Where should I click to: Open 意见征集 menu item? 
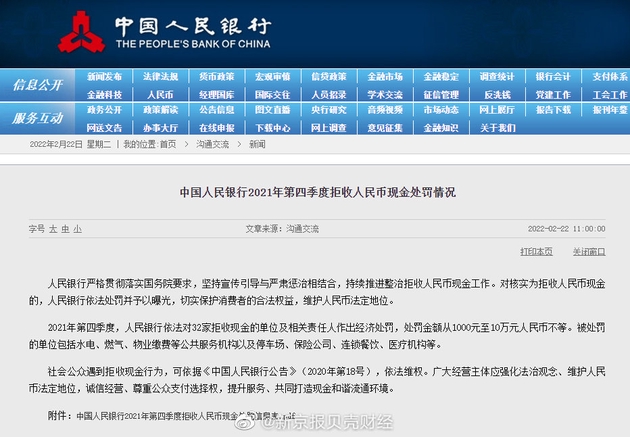click(x=385, y=128)
